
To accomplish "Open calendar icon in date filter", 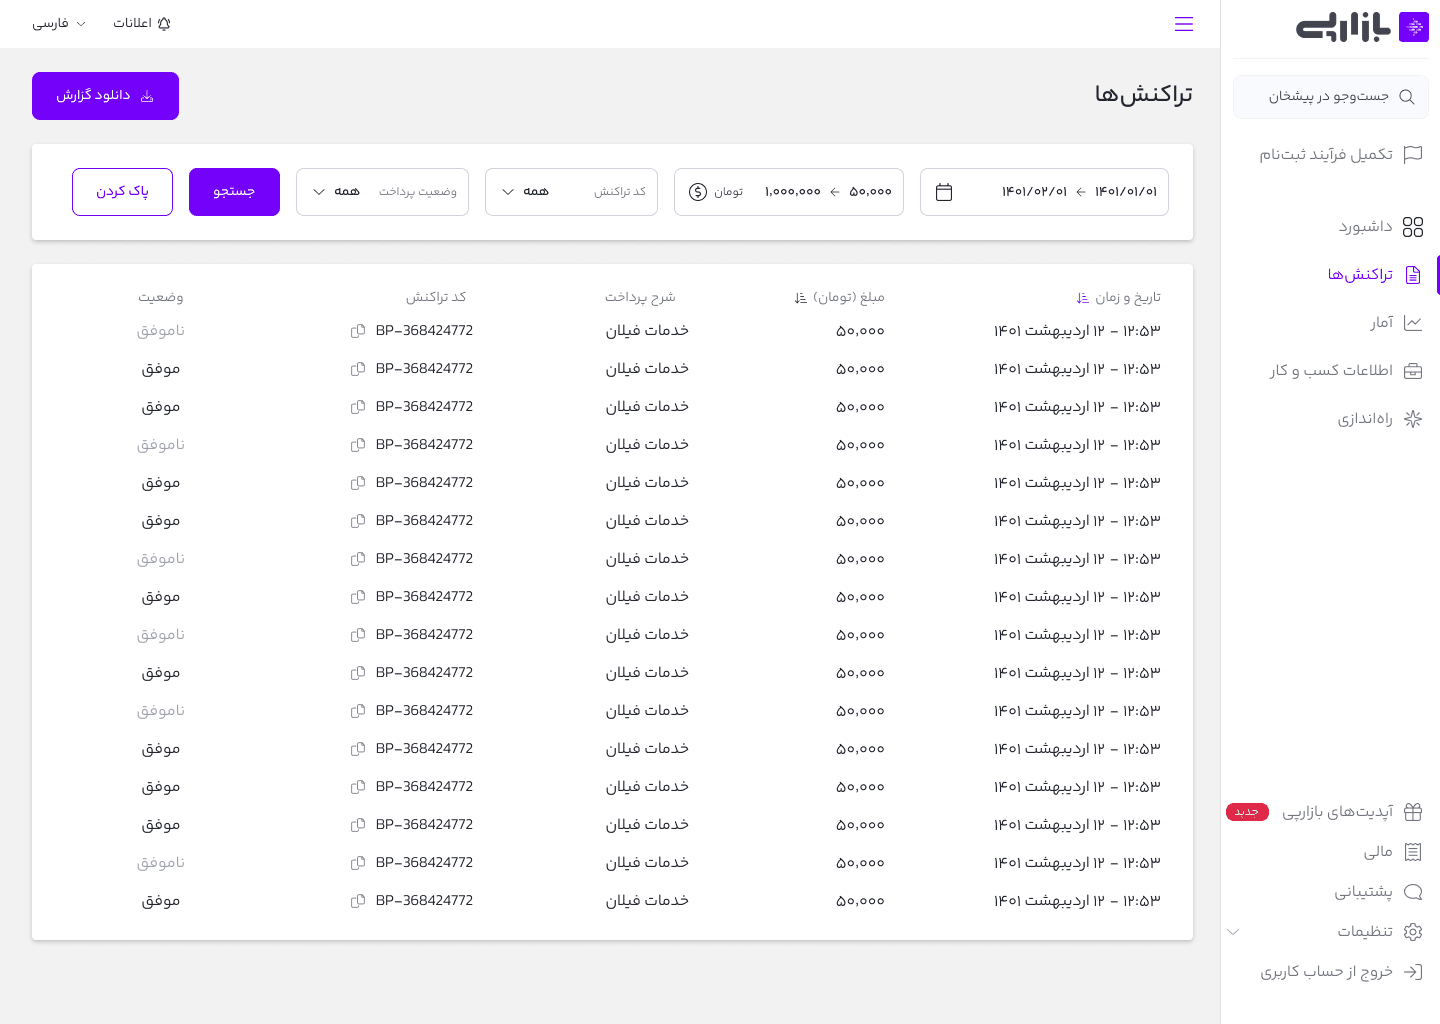I will 944,192.
